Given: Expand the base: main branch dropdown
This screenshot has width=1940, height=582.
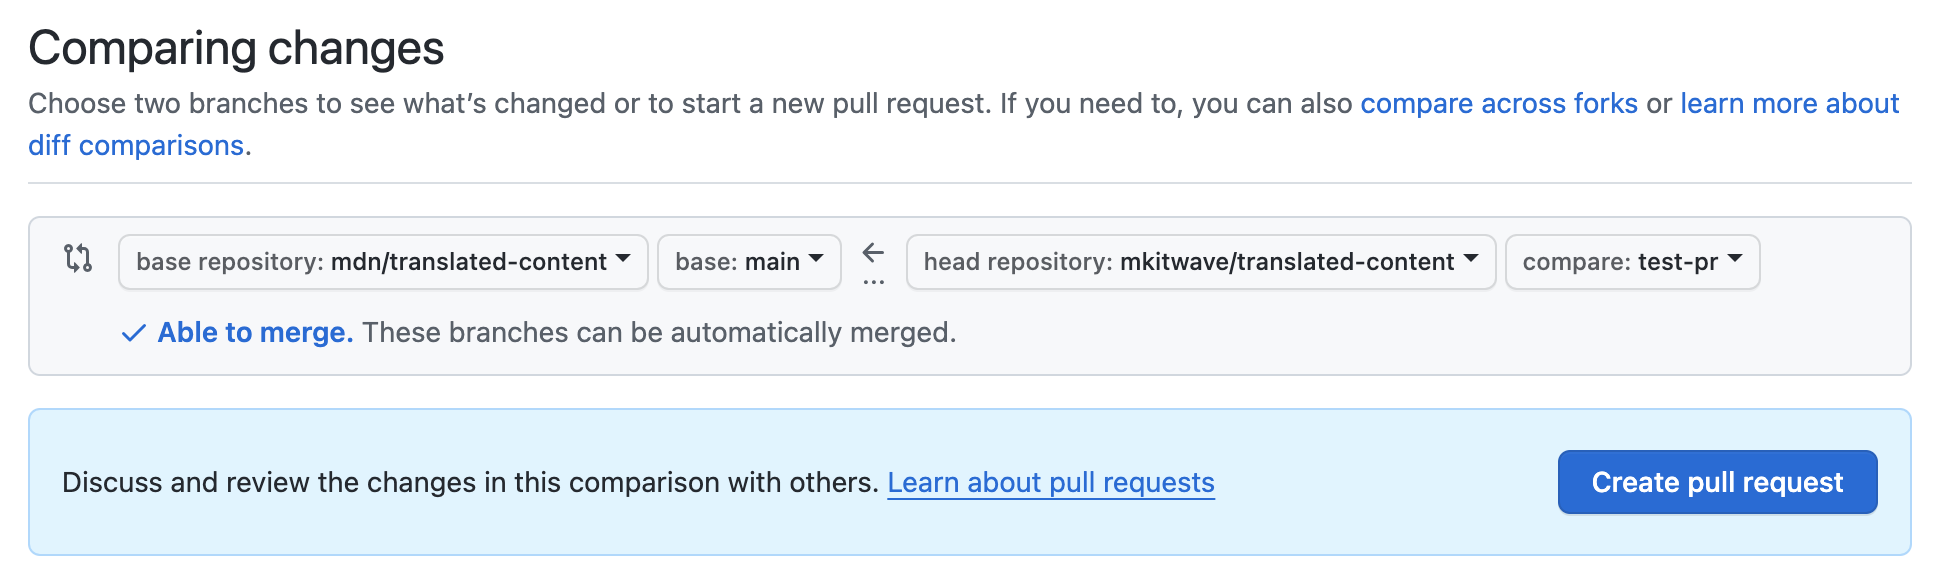Looking at the screenshot, I should pyautogui.click(x=738, y=262).
